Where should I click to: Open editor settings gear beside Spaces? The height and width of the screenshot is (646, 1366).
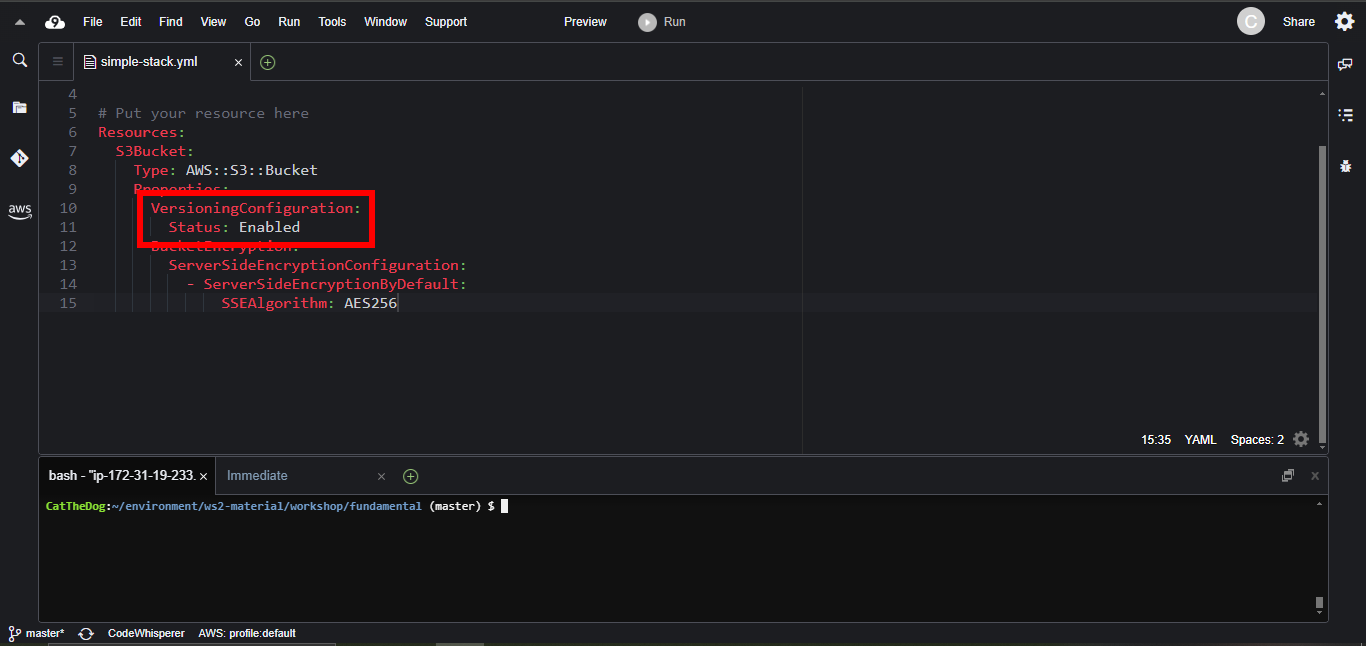tap(1301, 439)
